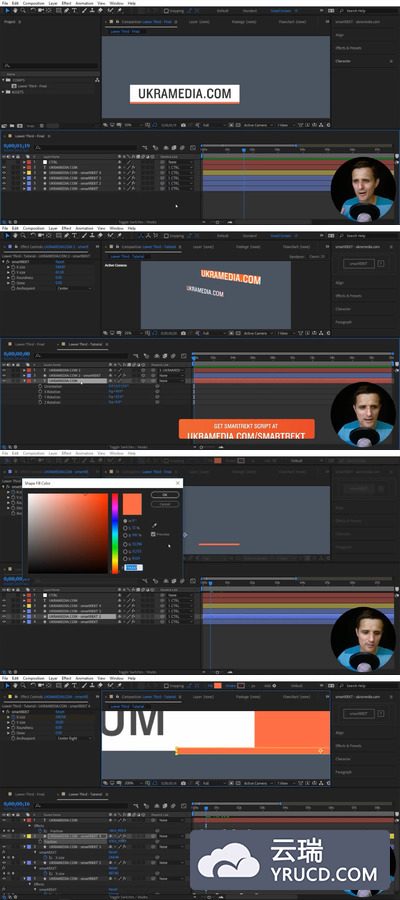Select the S saturation radio button

(126, 528)
